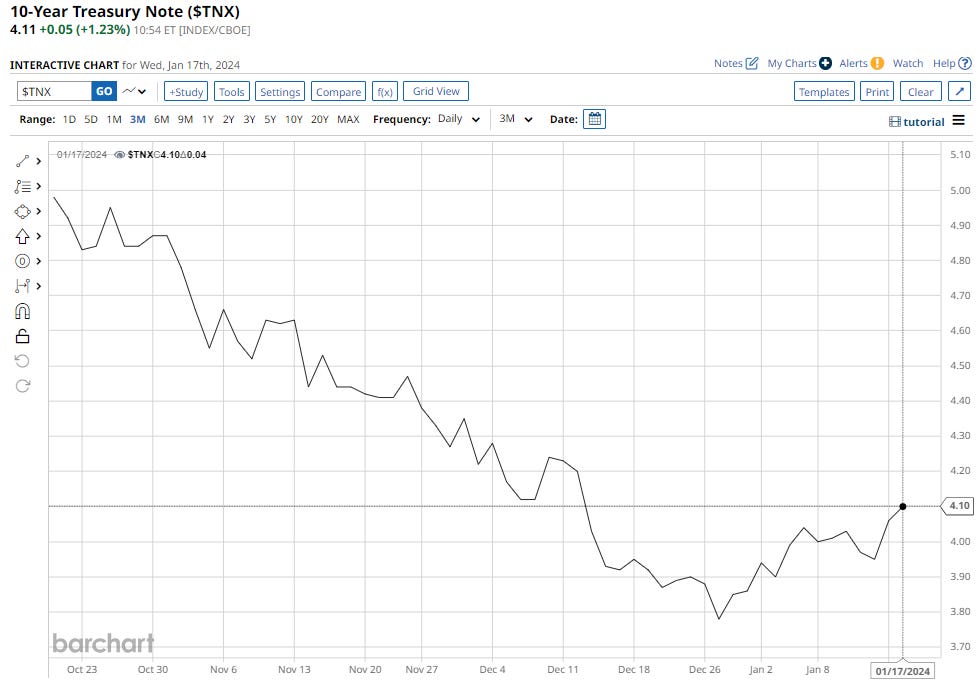Add to My Charts plus icon
This screenshot has height=691, width=979.
tap(825, 63)
